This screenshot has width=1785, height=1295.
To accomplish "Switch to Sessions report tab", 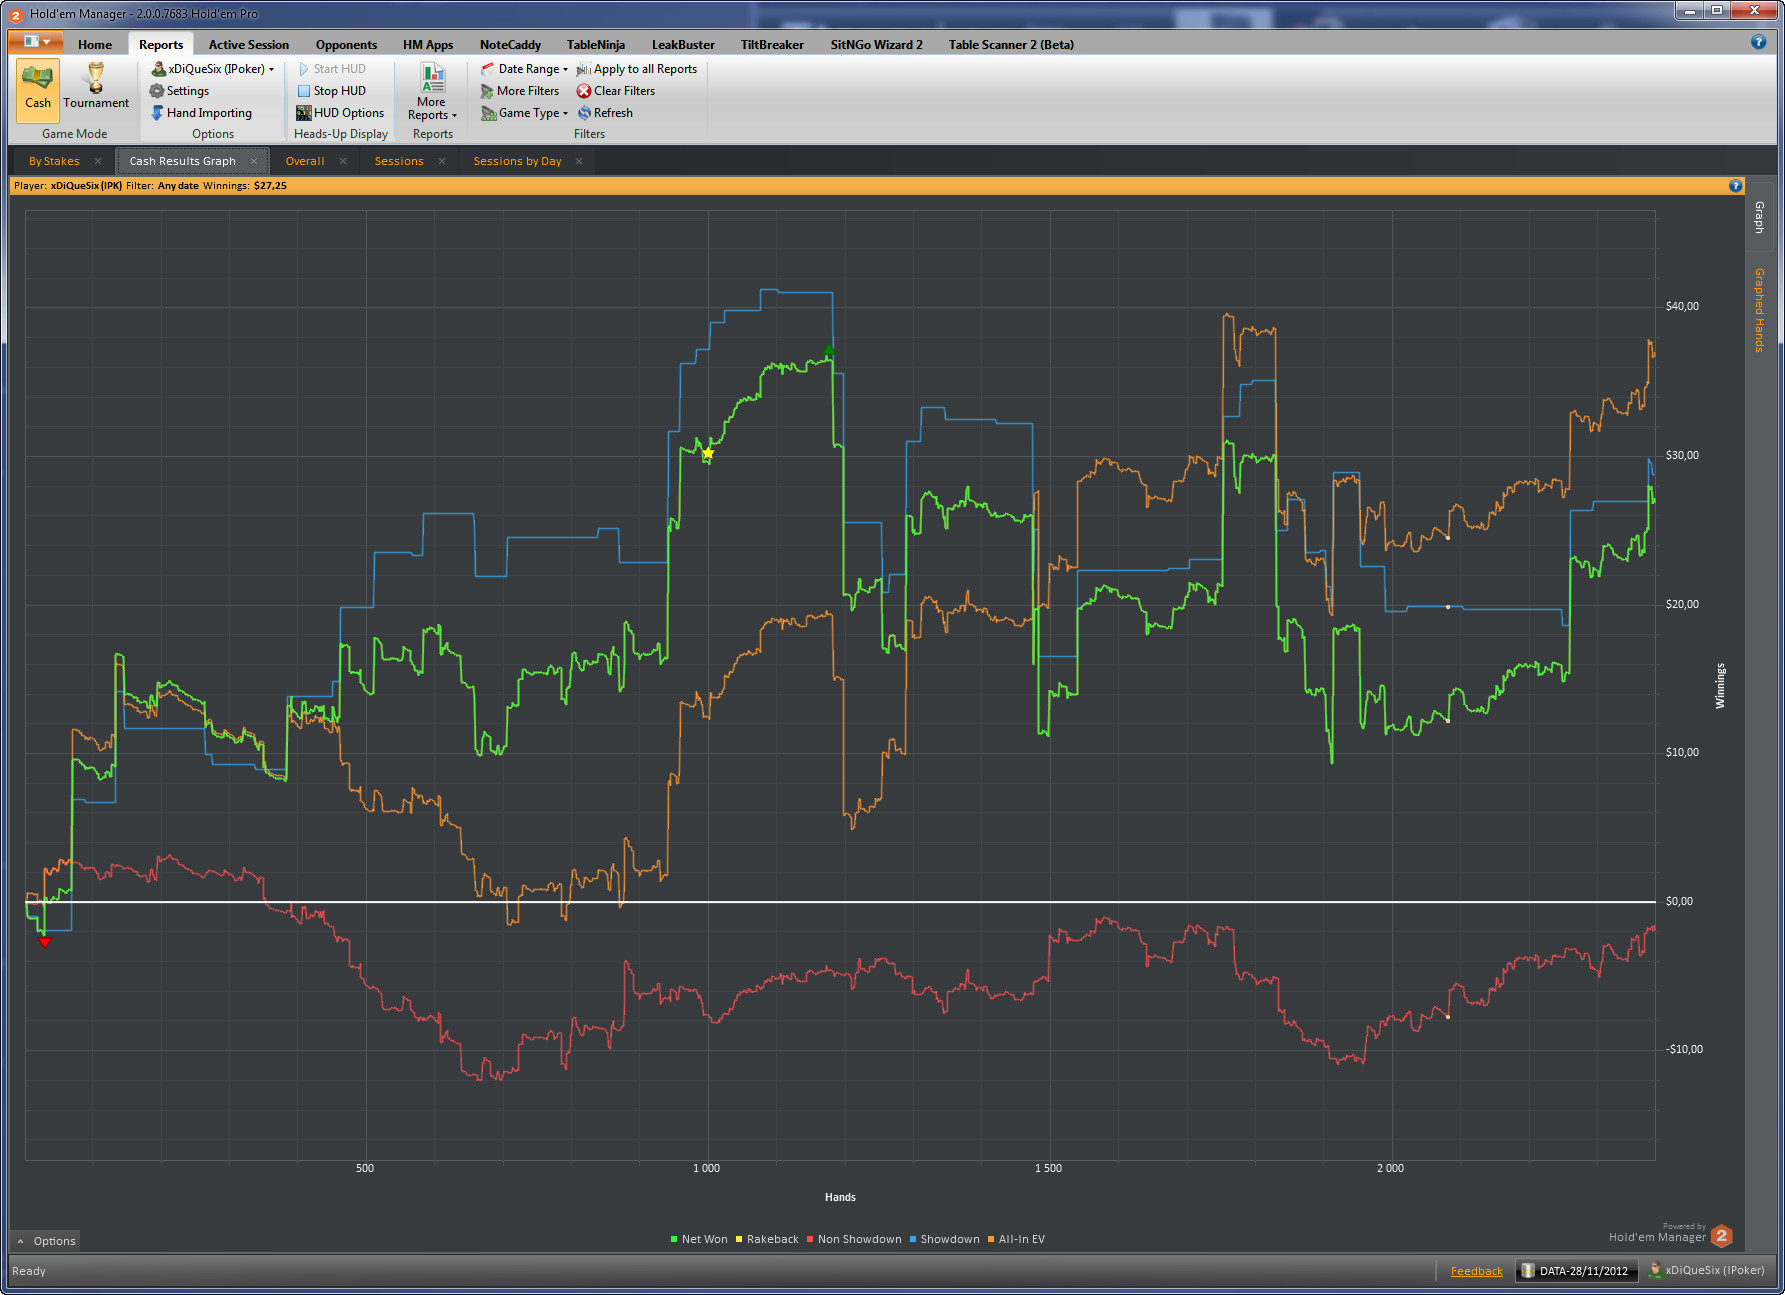I will click(399, 161).
